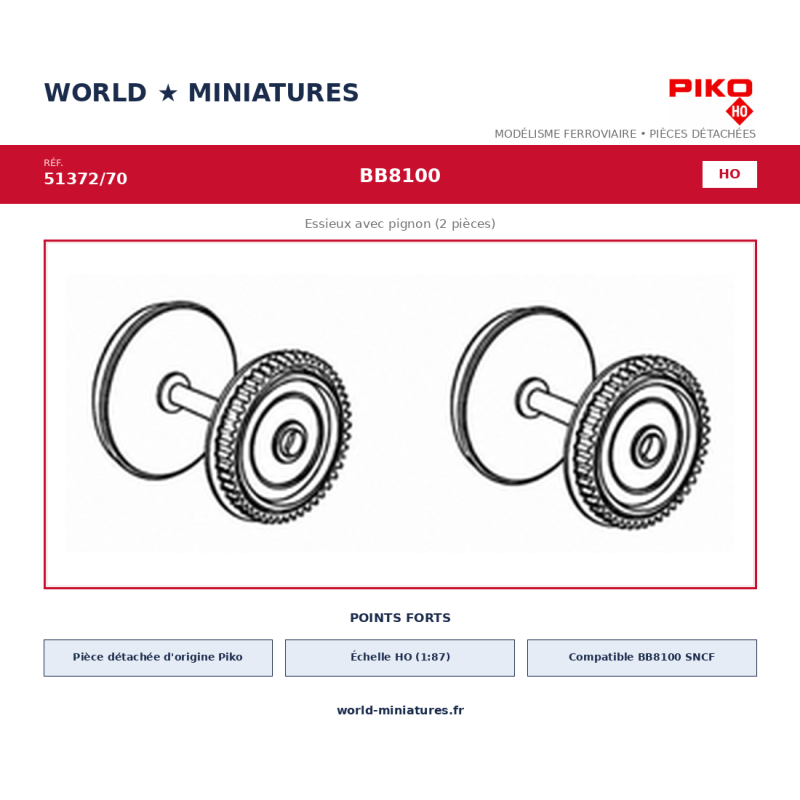The image size is (800, 800).
Task: Click the 'Essieux avec pignon (2 pièces)' caption
Action: tap(400, 223)
